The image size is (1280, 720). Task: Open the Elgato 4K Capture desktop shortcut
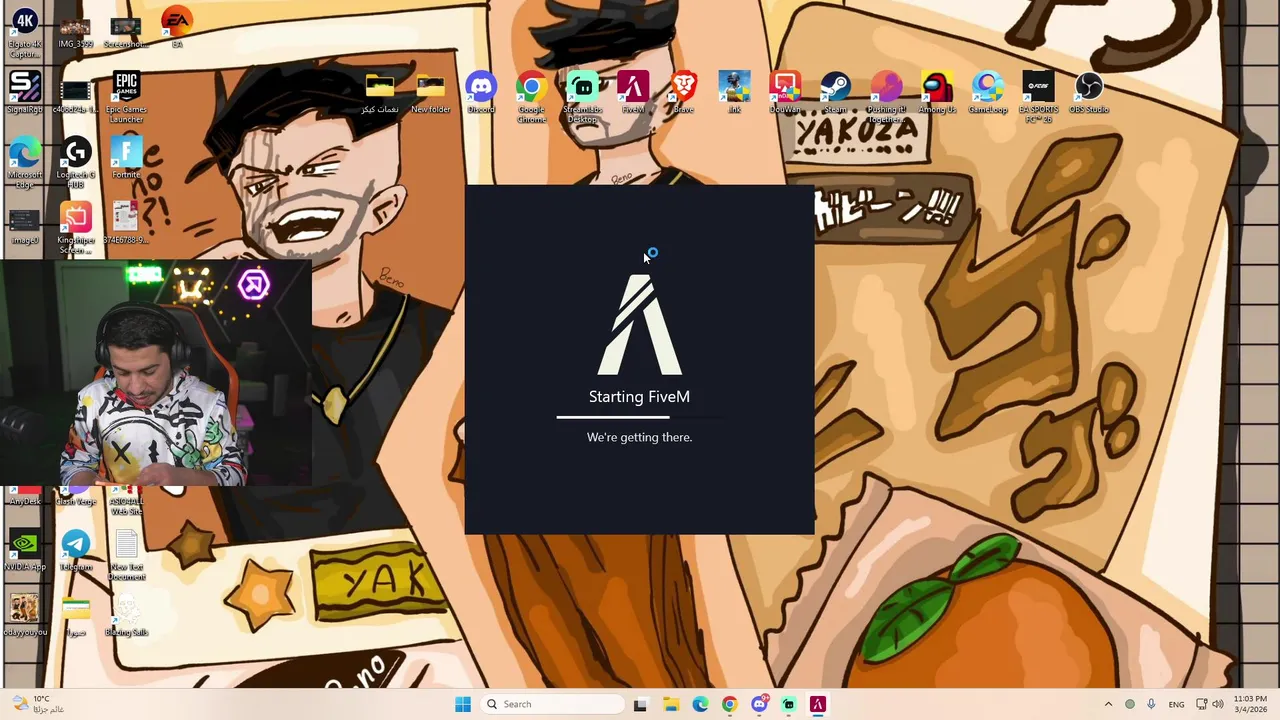24,32
